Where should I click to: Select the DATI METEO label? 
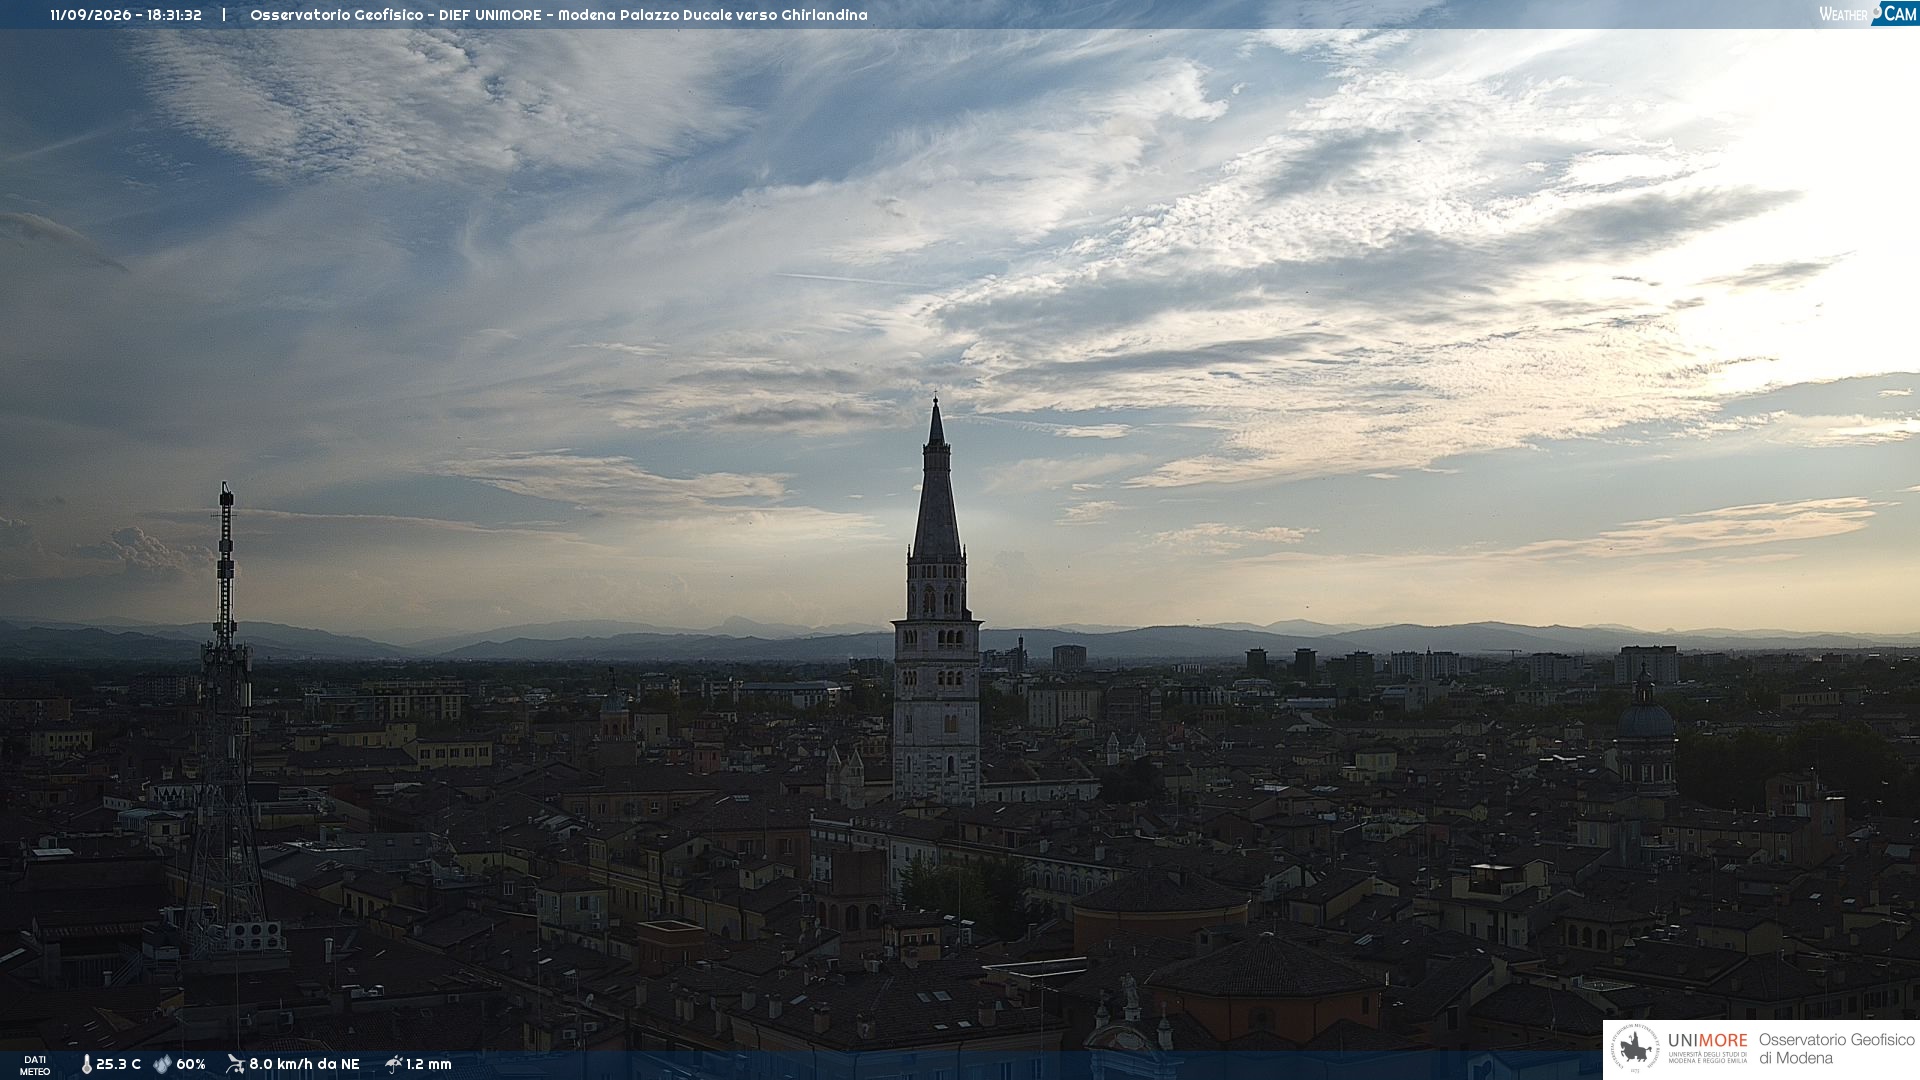coord(35,1065)
